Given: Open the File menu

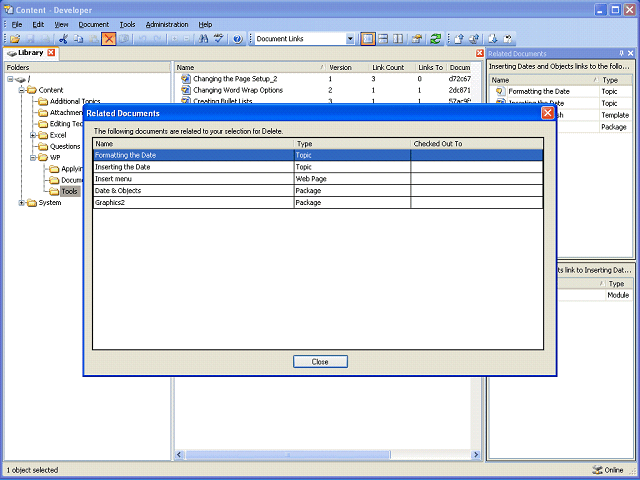Looking at the screenshot, I should pos(17,24).
